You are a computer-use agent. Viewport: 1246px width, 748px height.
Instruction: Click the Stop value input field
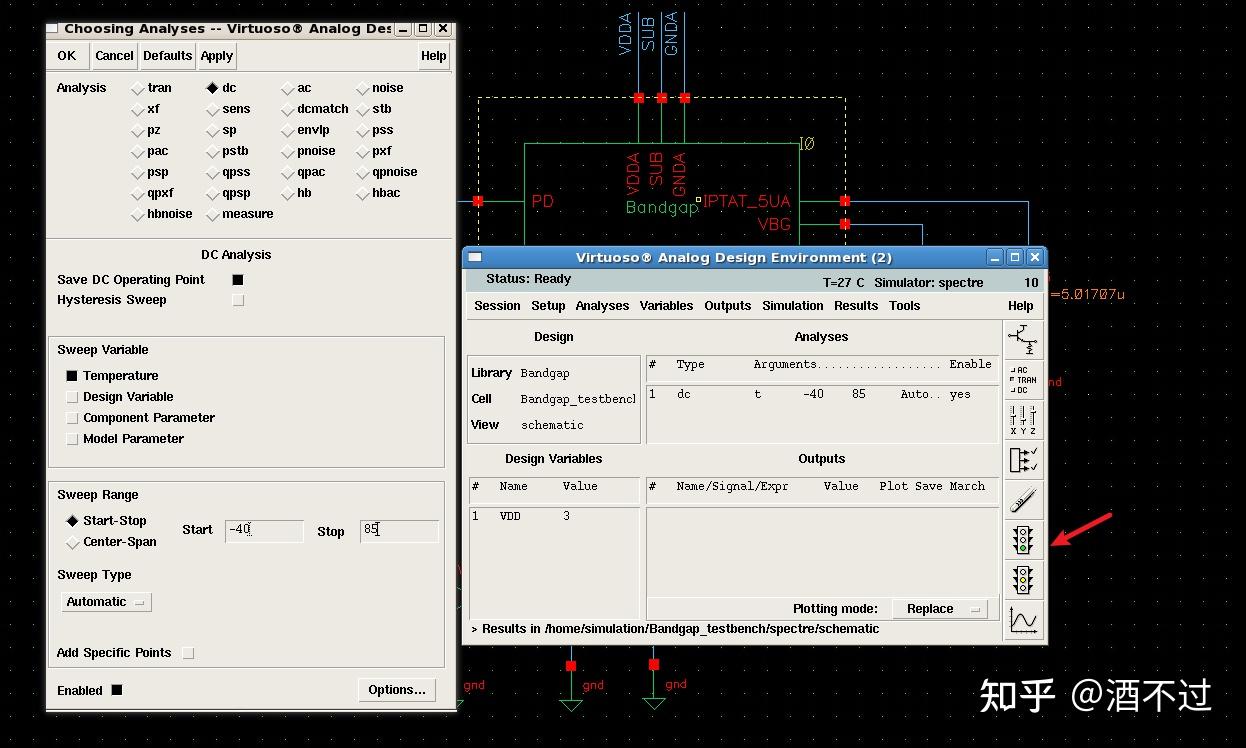399,531
